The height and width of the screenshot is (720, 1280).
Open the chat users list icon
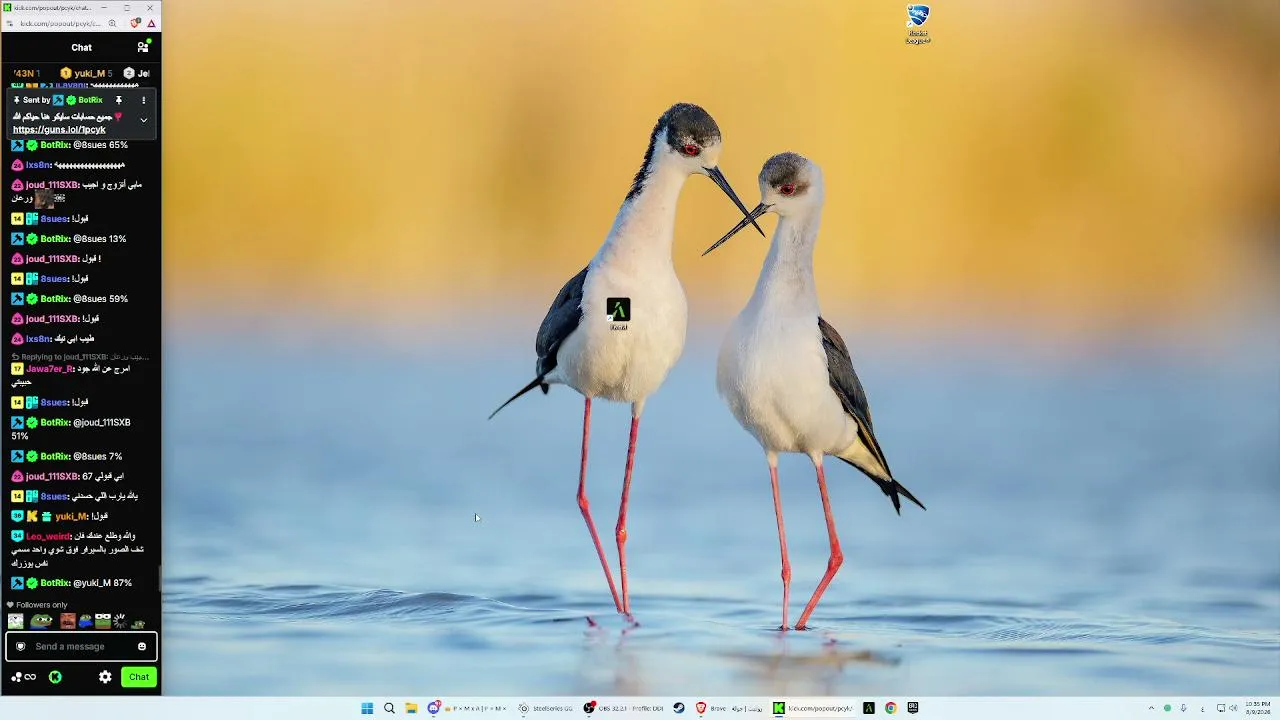(x=143, y=47)
